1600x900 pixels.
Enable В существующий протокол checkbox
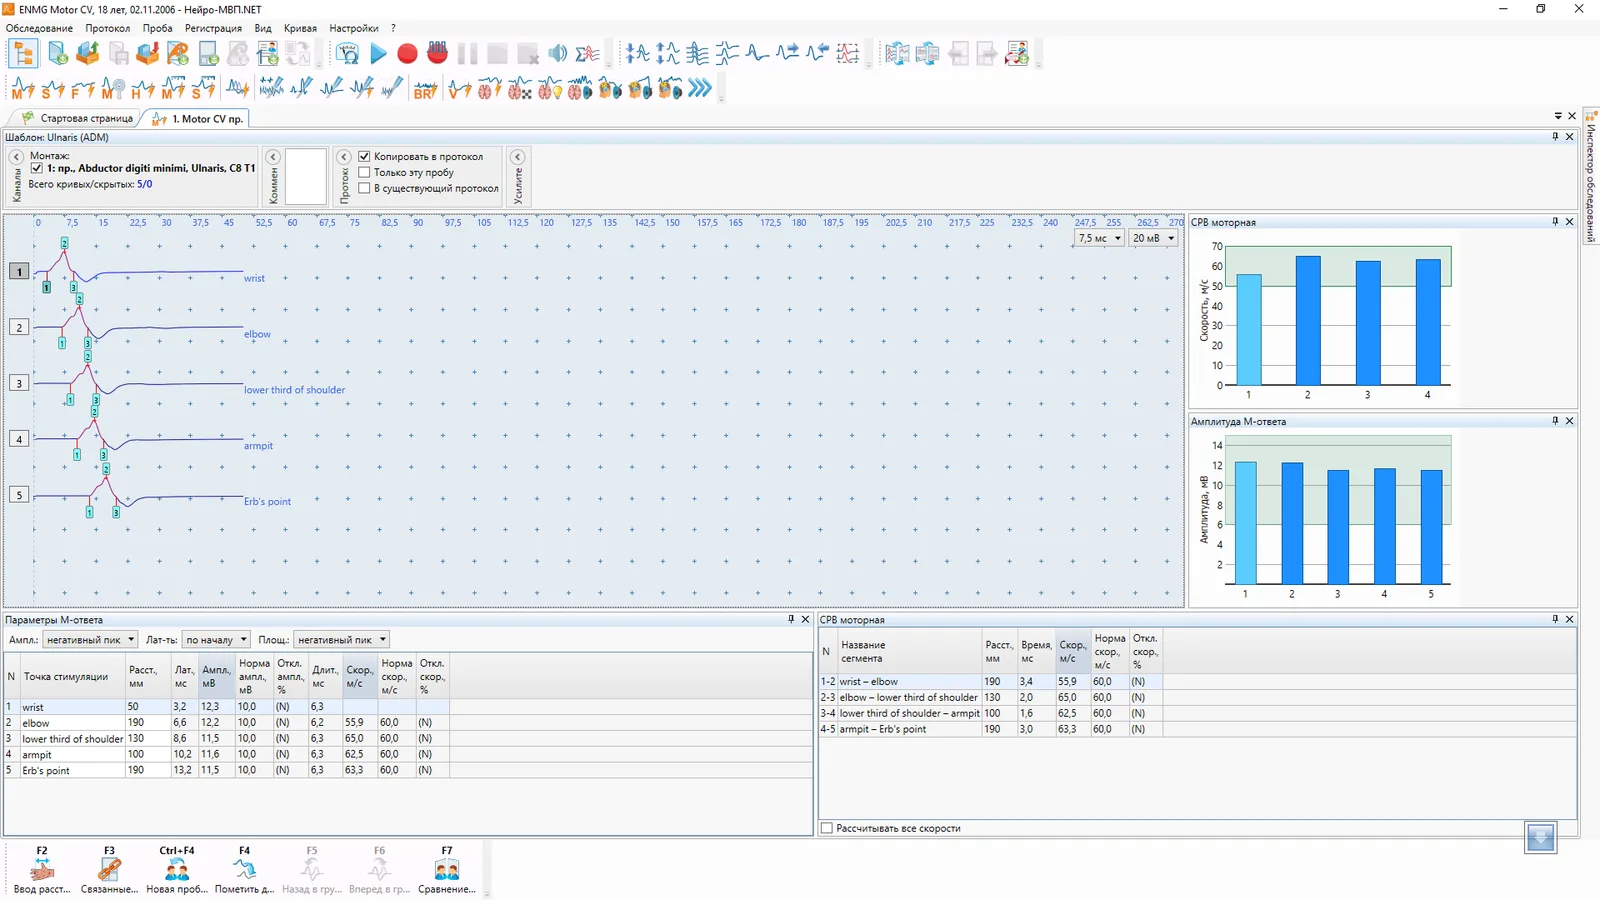pos(365,188)
